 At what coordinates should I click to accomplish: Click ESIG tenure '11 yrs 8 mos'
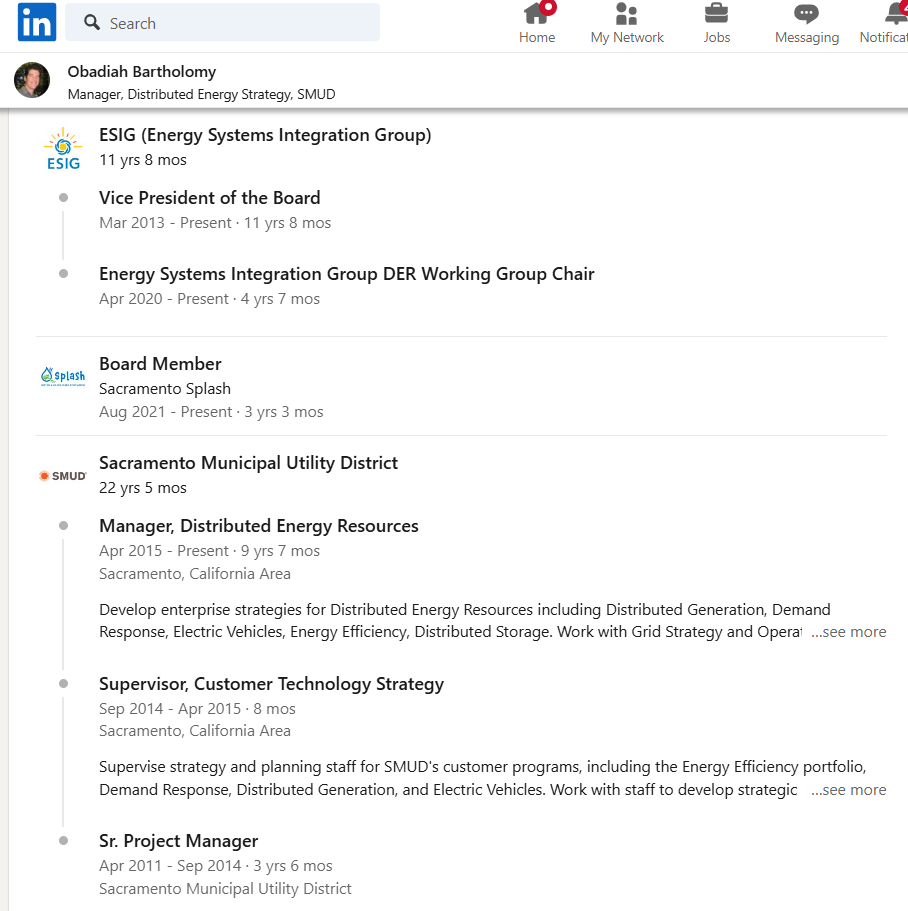tap(143, 160)
